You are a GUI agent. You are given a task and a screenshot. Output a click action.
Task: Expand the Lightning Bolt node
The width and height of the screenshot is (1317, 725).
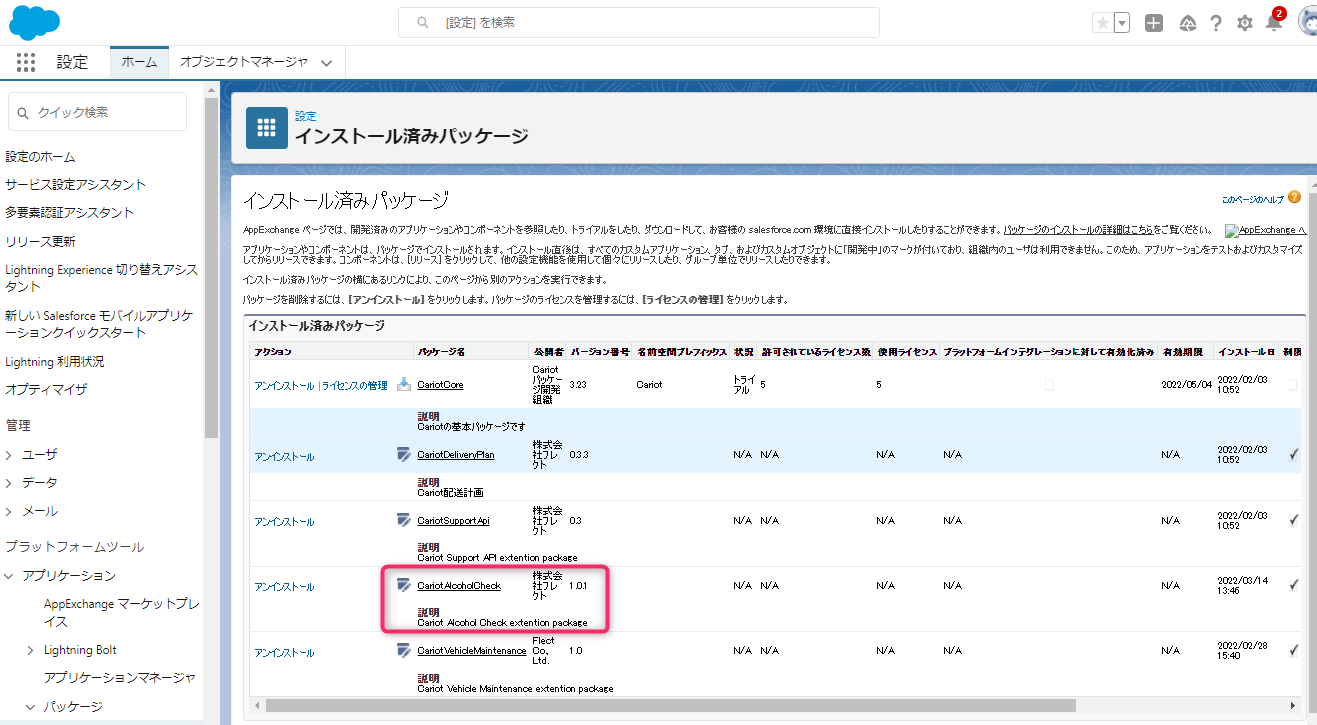pos(31,650)
